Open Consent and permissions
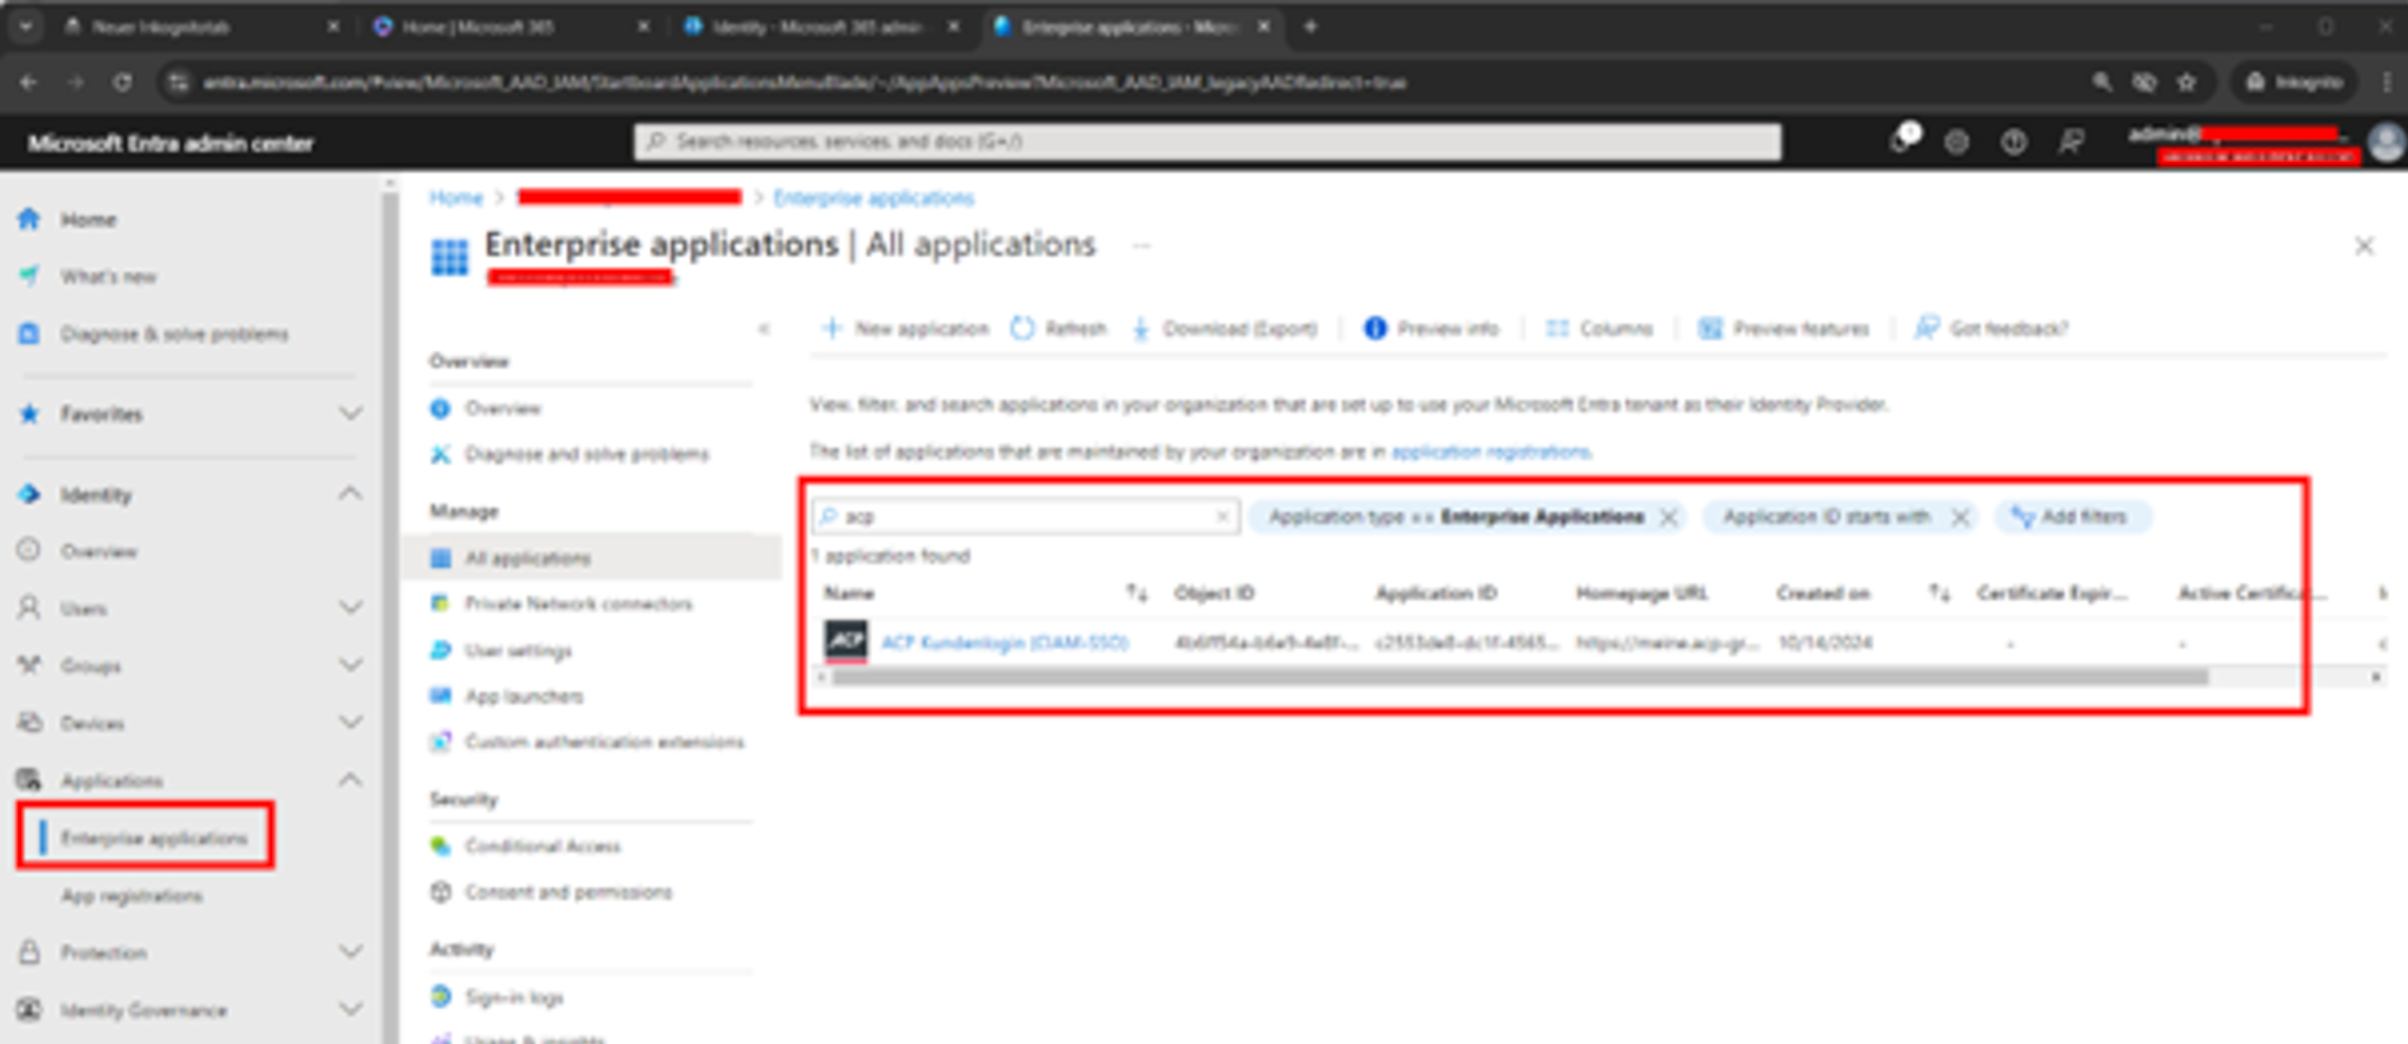 coord(568,891)
